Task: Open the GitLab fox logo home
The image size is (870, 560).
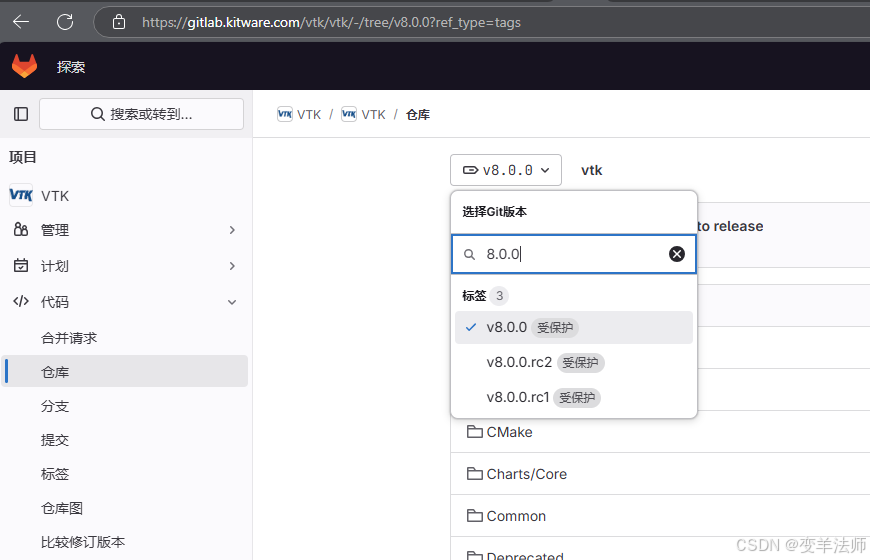Action: pos(24,66)
